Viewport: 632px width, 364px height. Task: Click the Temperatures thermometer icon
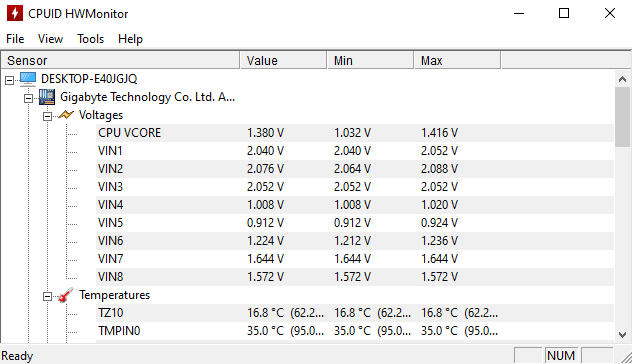tap(66, 295)
